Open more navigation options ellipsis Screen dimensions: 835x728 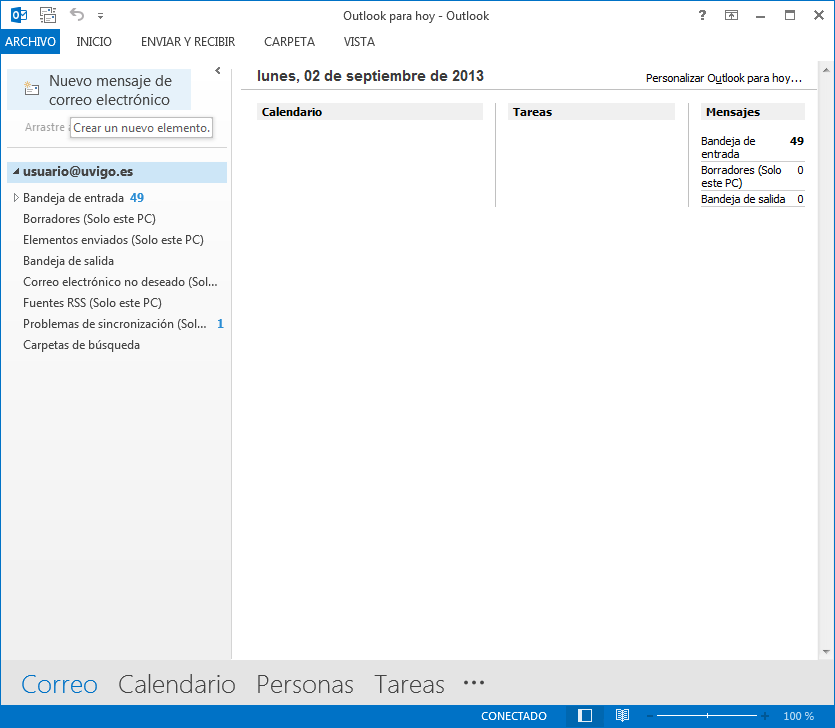[x=474, y=683]
